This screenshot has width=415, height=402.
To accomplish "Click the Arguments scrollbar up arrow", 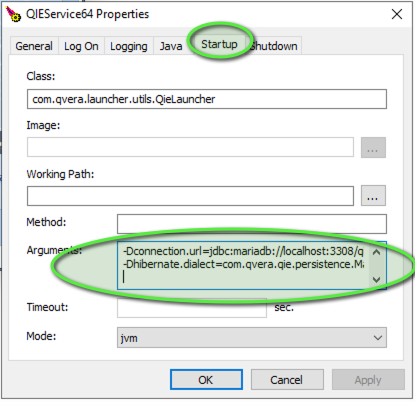I will pyautogui.click(x=377, y=252).
